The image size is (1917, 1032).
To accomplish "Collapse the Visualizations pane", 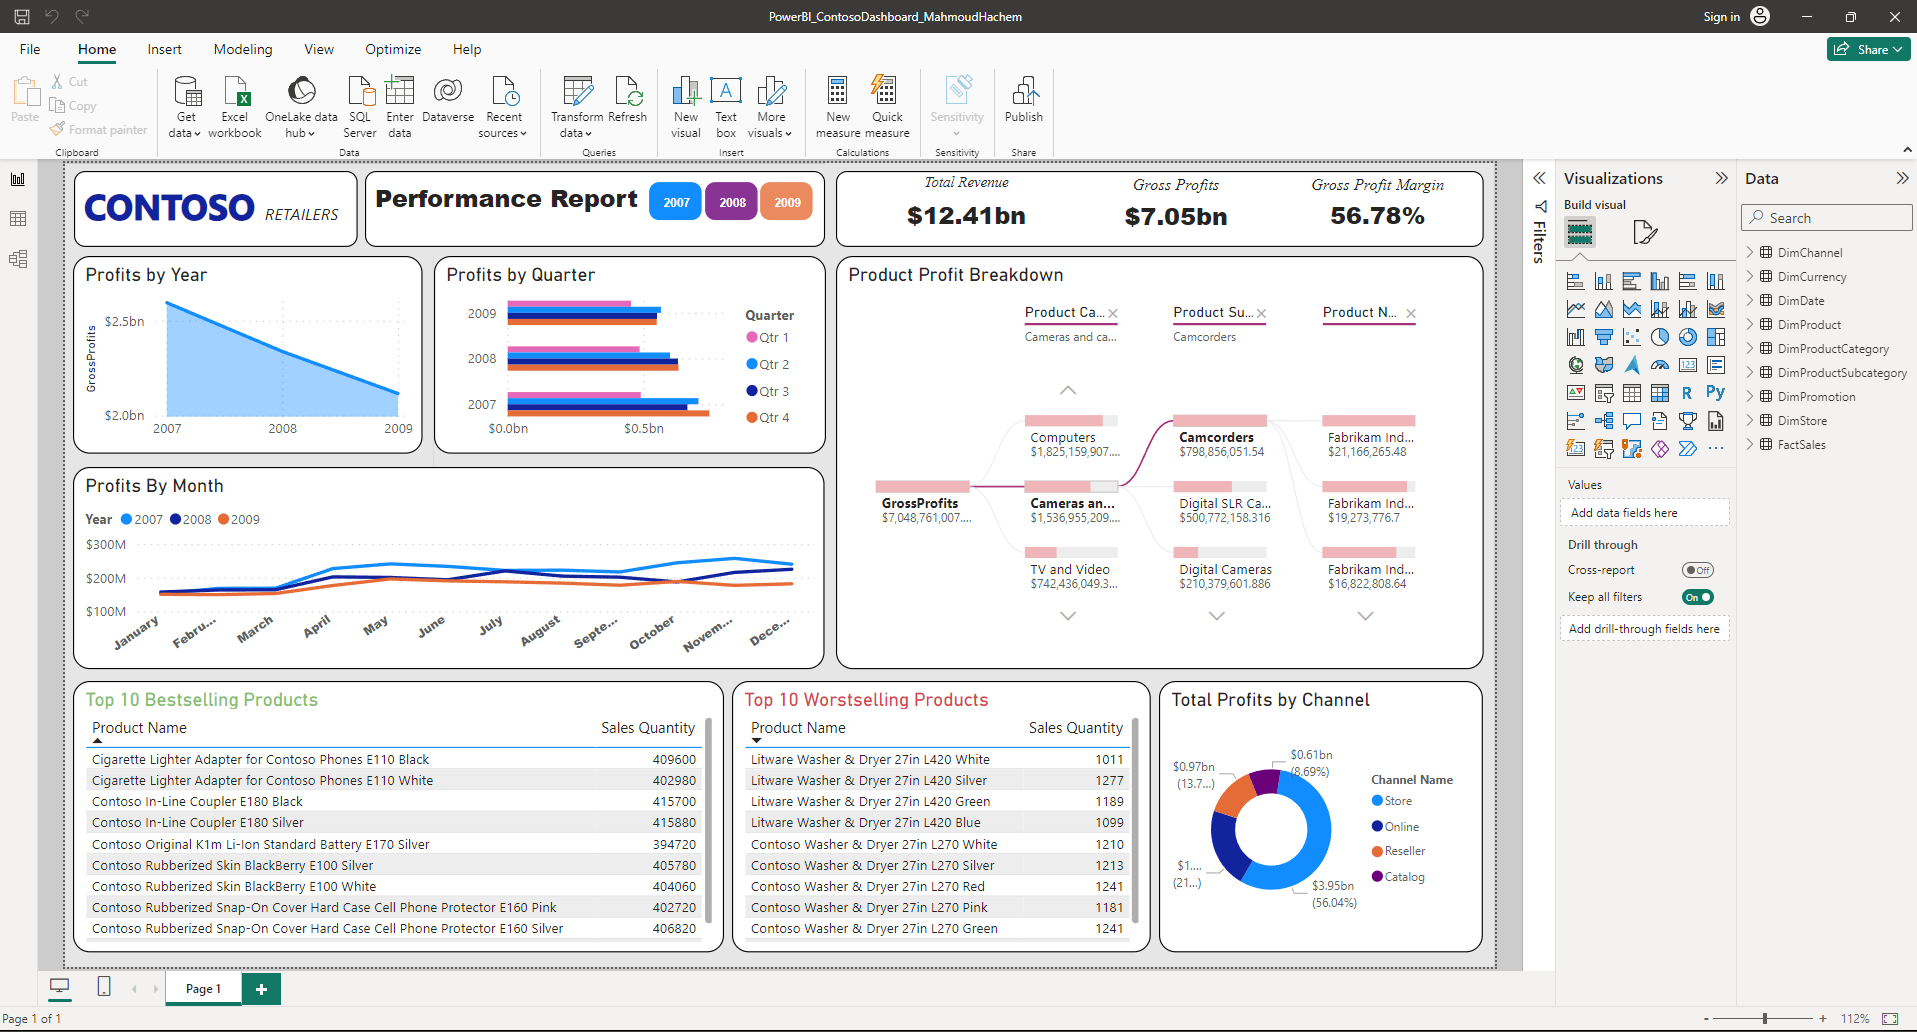I will pyautogui.click(x=1721, y=178).
